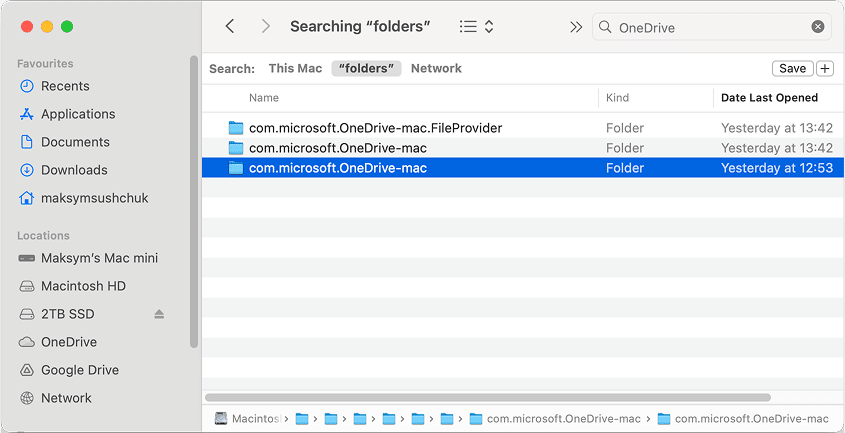Open Applications in the sidebar

(78, 114)
